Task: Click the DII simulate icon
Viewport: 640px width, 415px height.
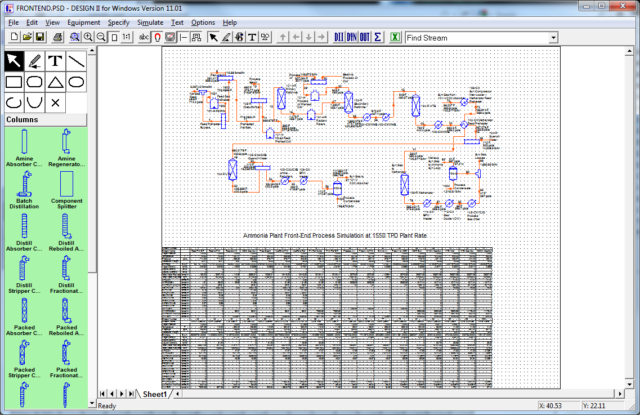Action: [x=339, y=37]
